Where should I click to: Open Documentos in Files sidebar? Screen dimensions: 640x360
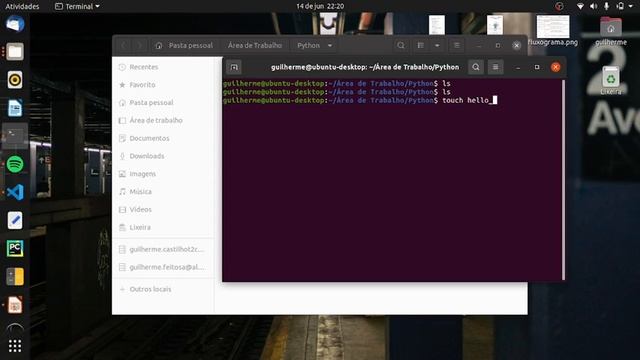click(x=163, y=138)
